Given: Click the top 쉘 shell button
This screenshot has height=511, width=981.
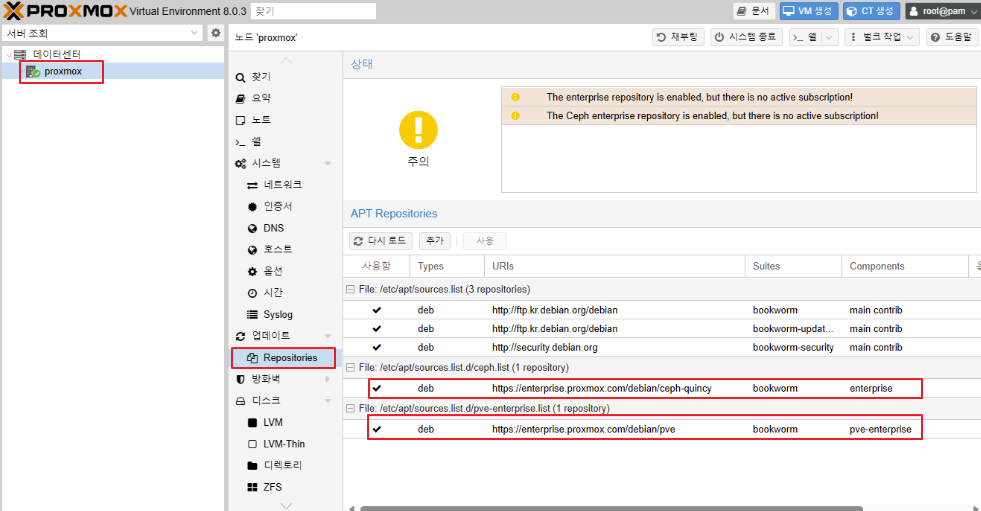Looking at the screenshot, I should [806, 38].
